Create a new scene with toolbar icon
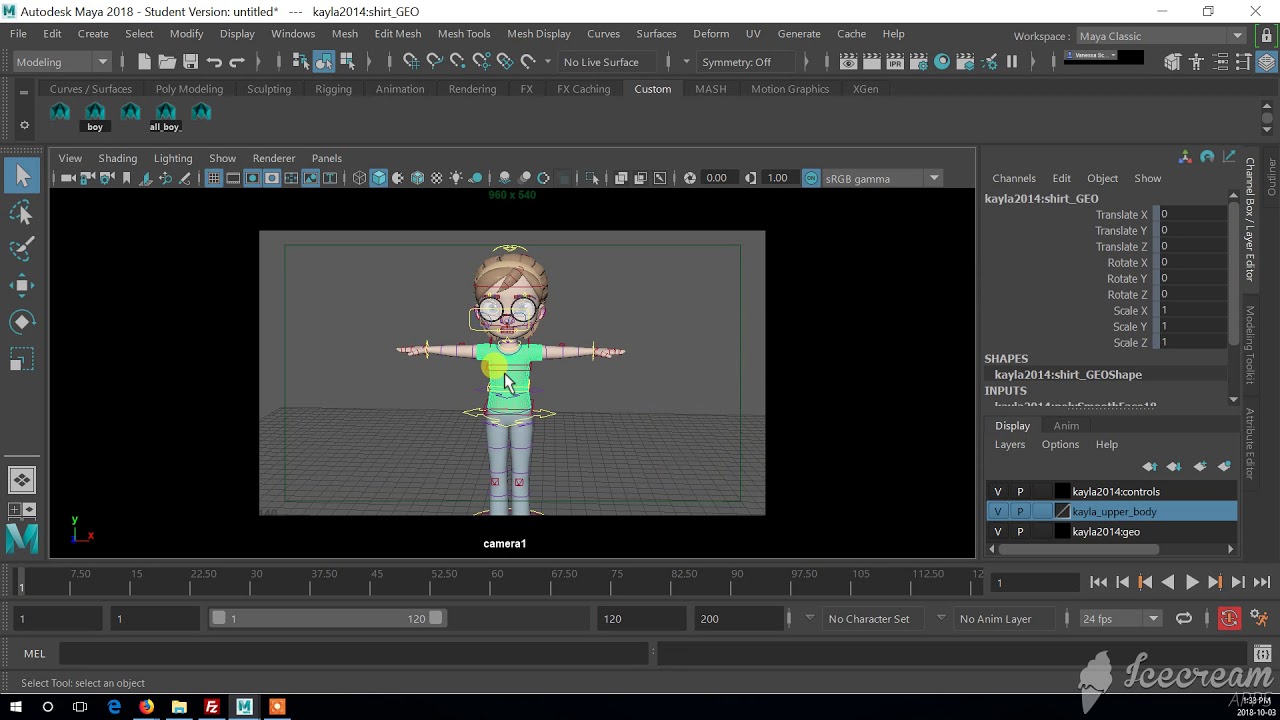The width and height of the screenshot is (1280, 720). pos(144,62)
